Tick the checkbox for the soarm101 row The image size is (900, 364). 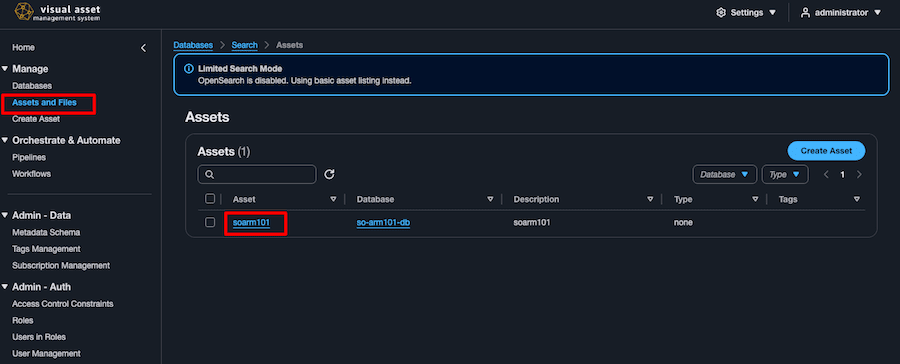210,222
